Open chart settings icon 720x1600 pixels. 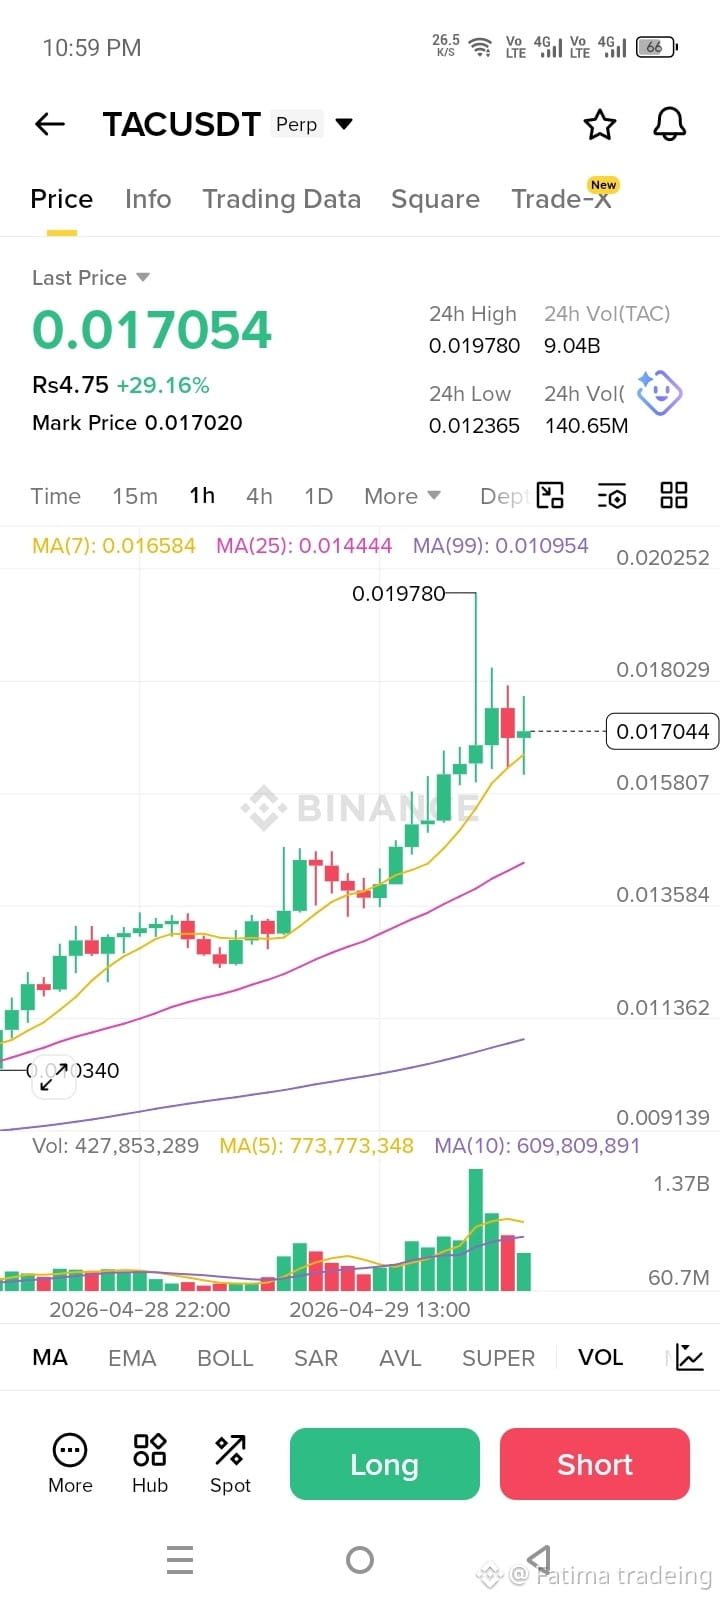612,496
